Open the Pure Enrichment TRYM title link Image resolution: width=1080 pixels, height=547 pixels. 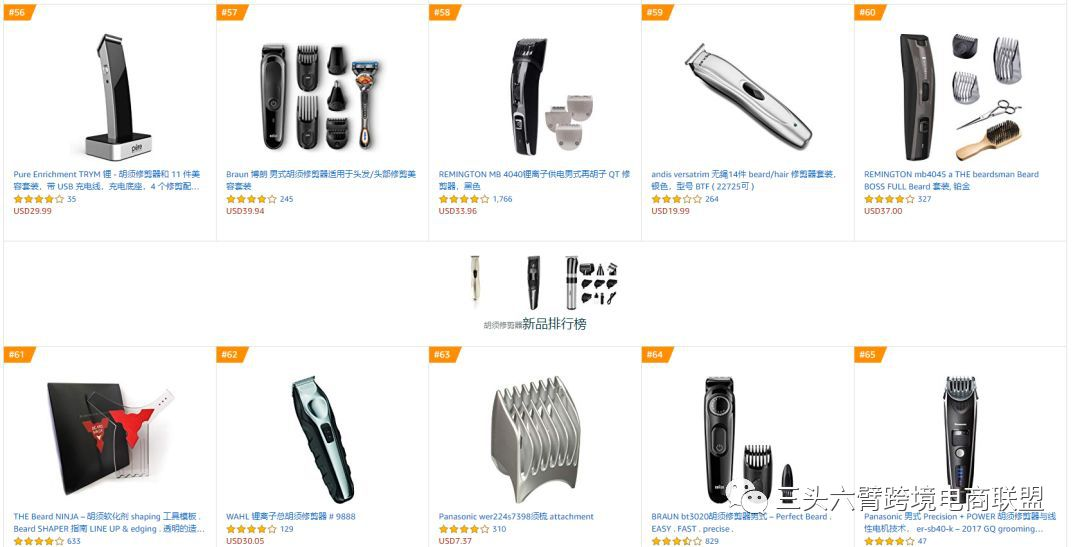point(107,180)
